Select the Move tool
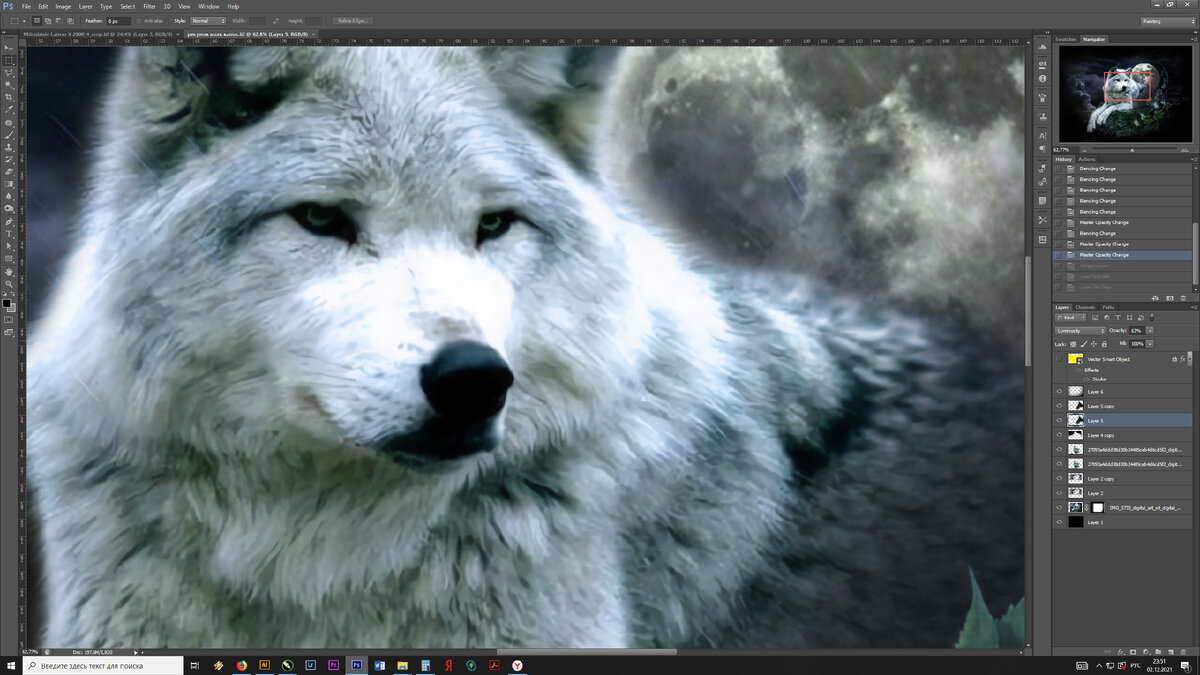The image size is (1200, 675). 9,48
